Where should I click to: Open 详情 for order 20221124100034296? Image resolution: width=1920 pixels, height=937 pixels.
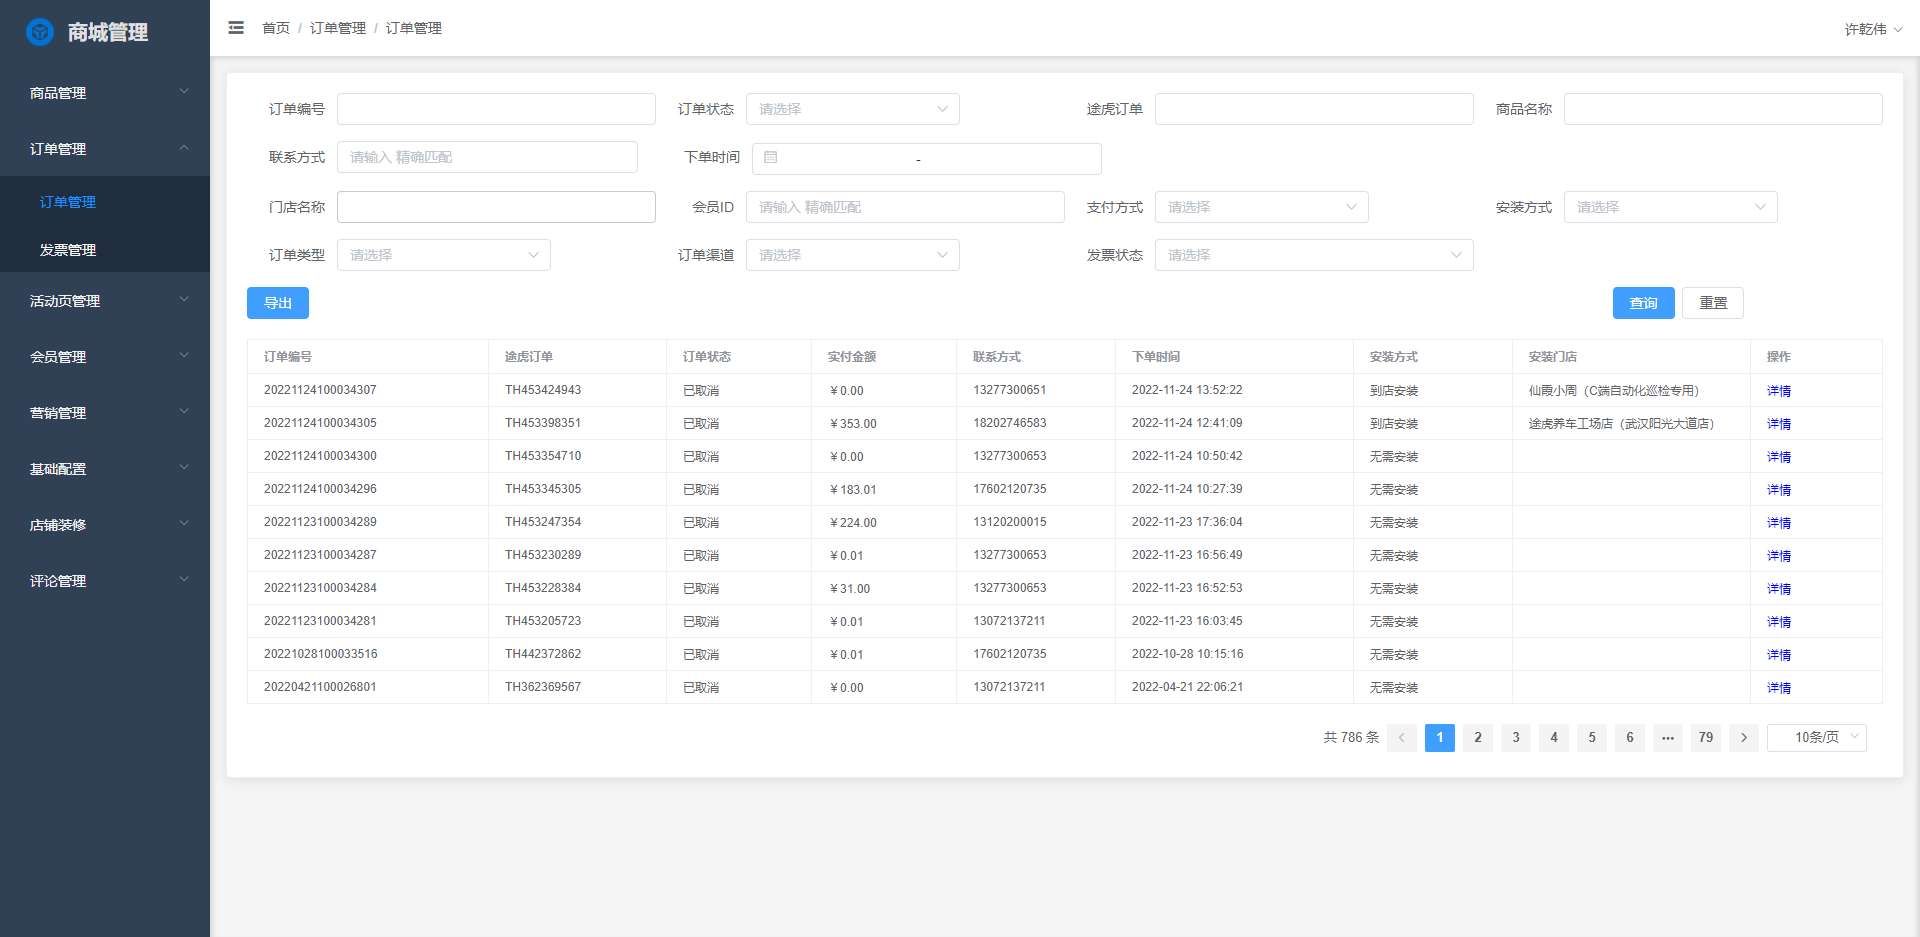[1779, 490]
